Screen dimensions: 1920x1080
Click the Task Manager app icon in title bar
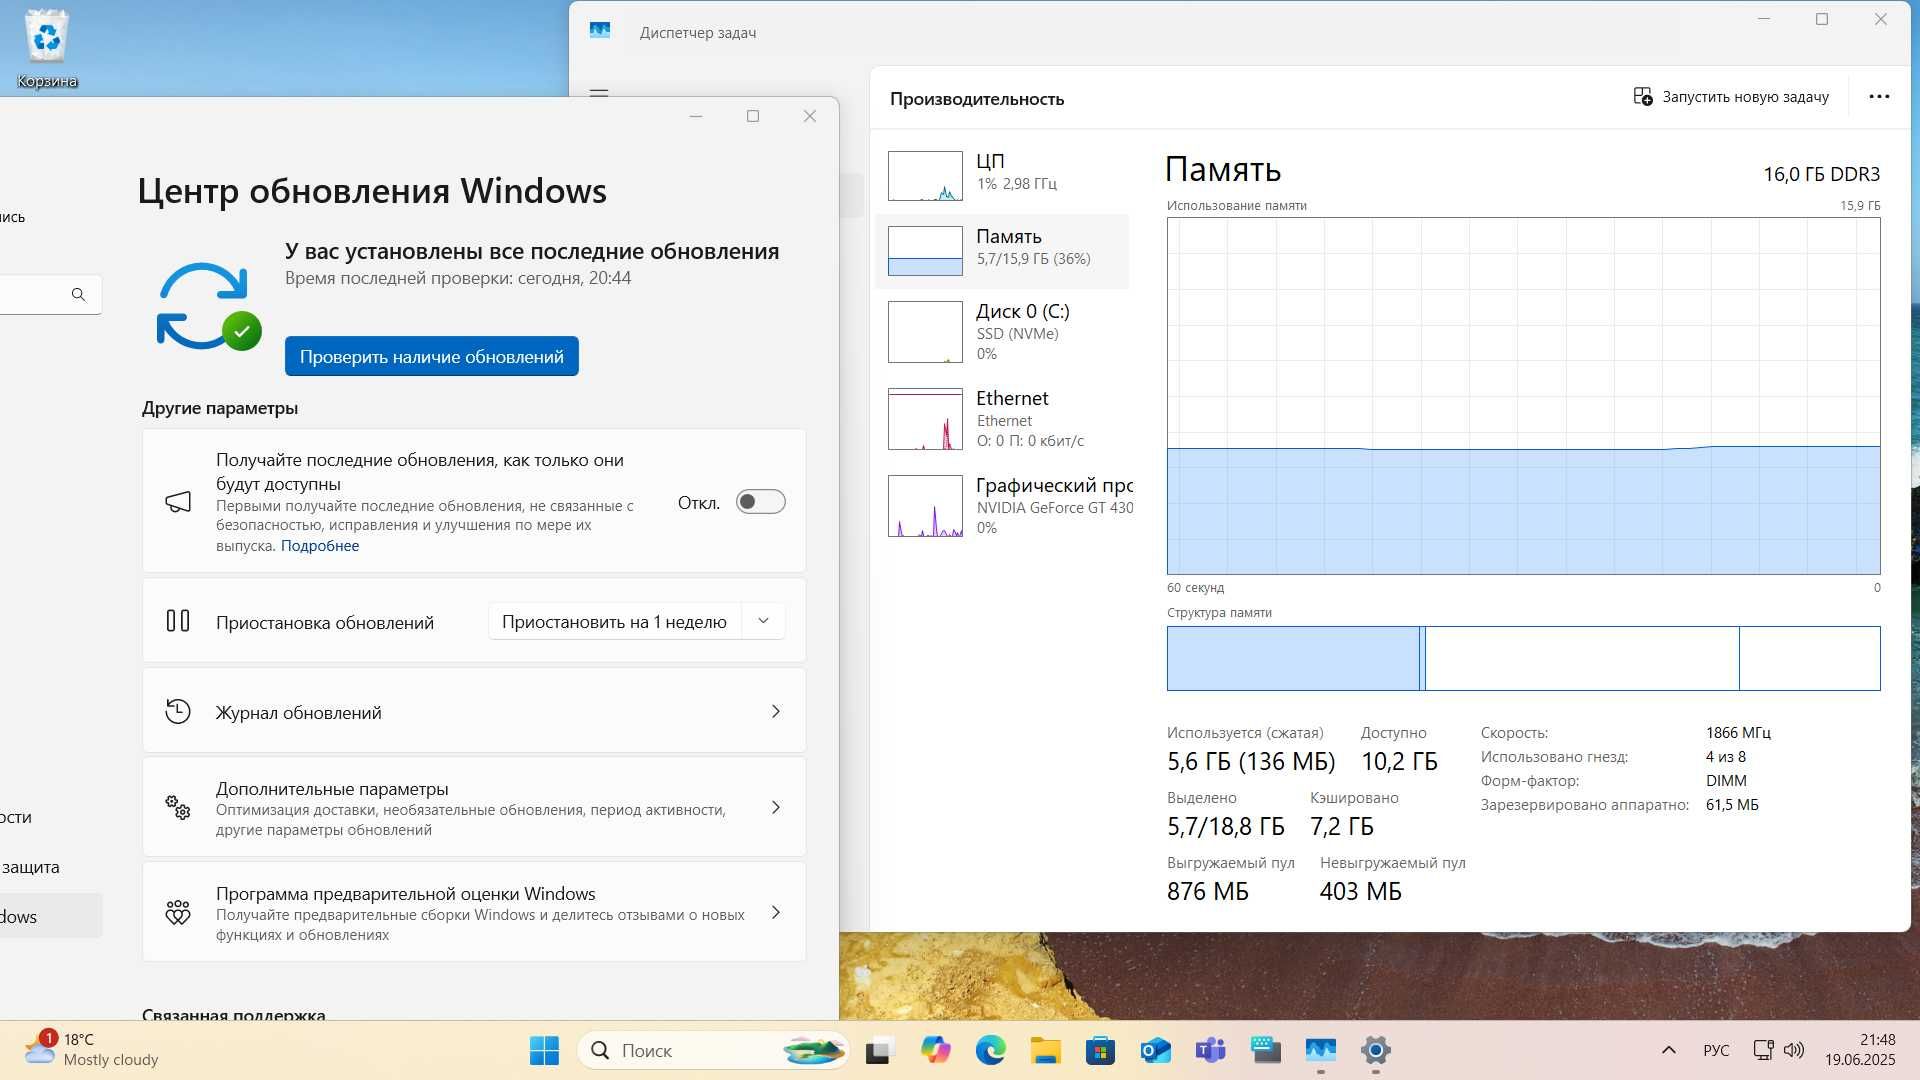[x=600, y=31]
